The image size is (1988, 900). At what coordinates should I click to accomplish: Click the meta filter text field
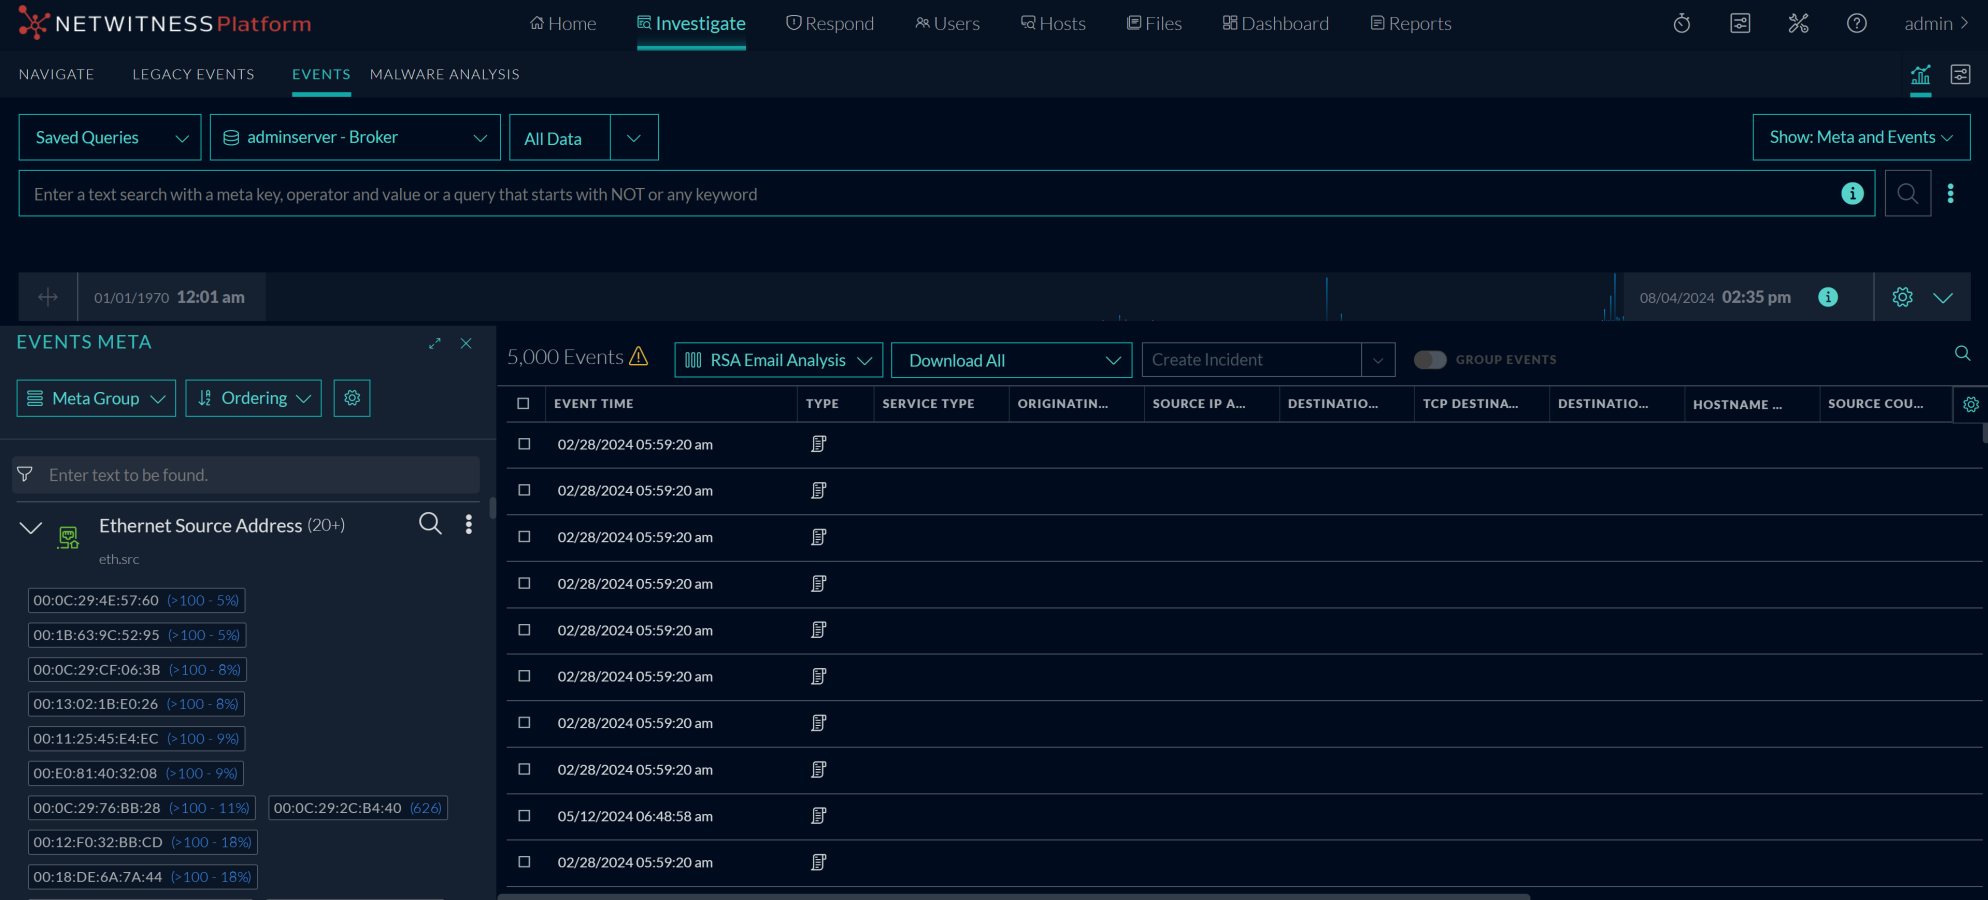(250, 475)
